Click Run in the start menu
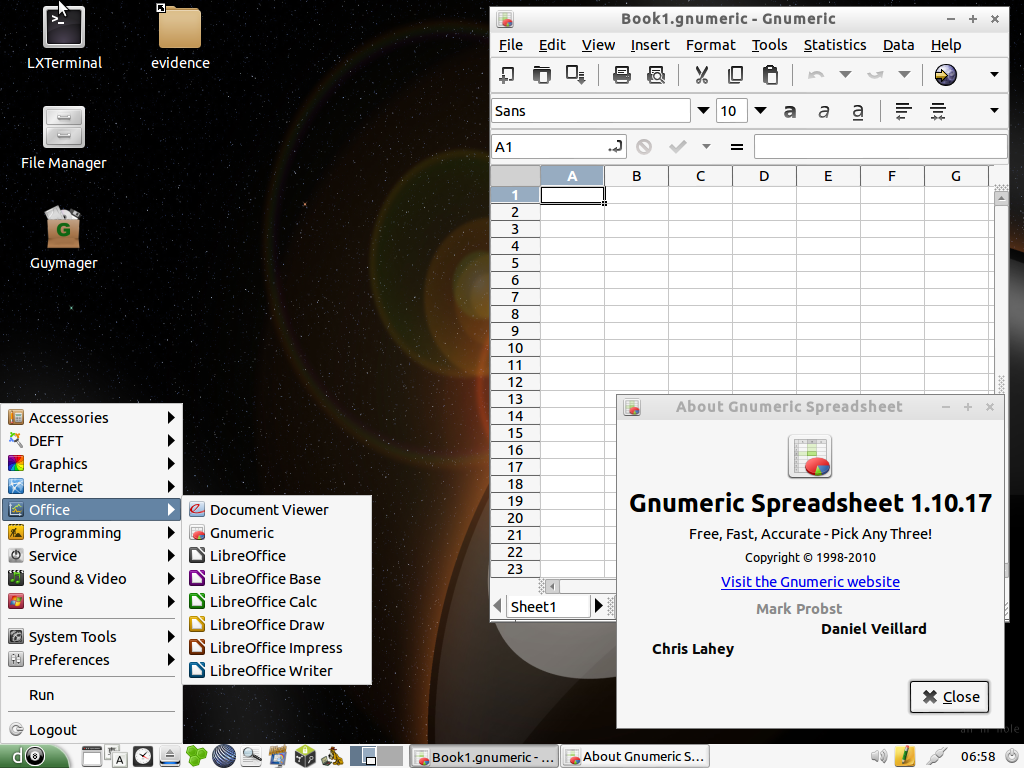 pyautogui.click(x=91, y=695)
